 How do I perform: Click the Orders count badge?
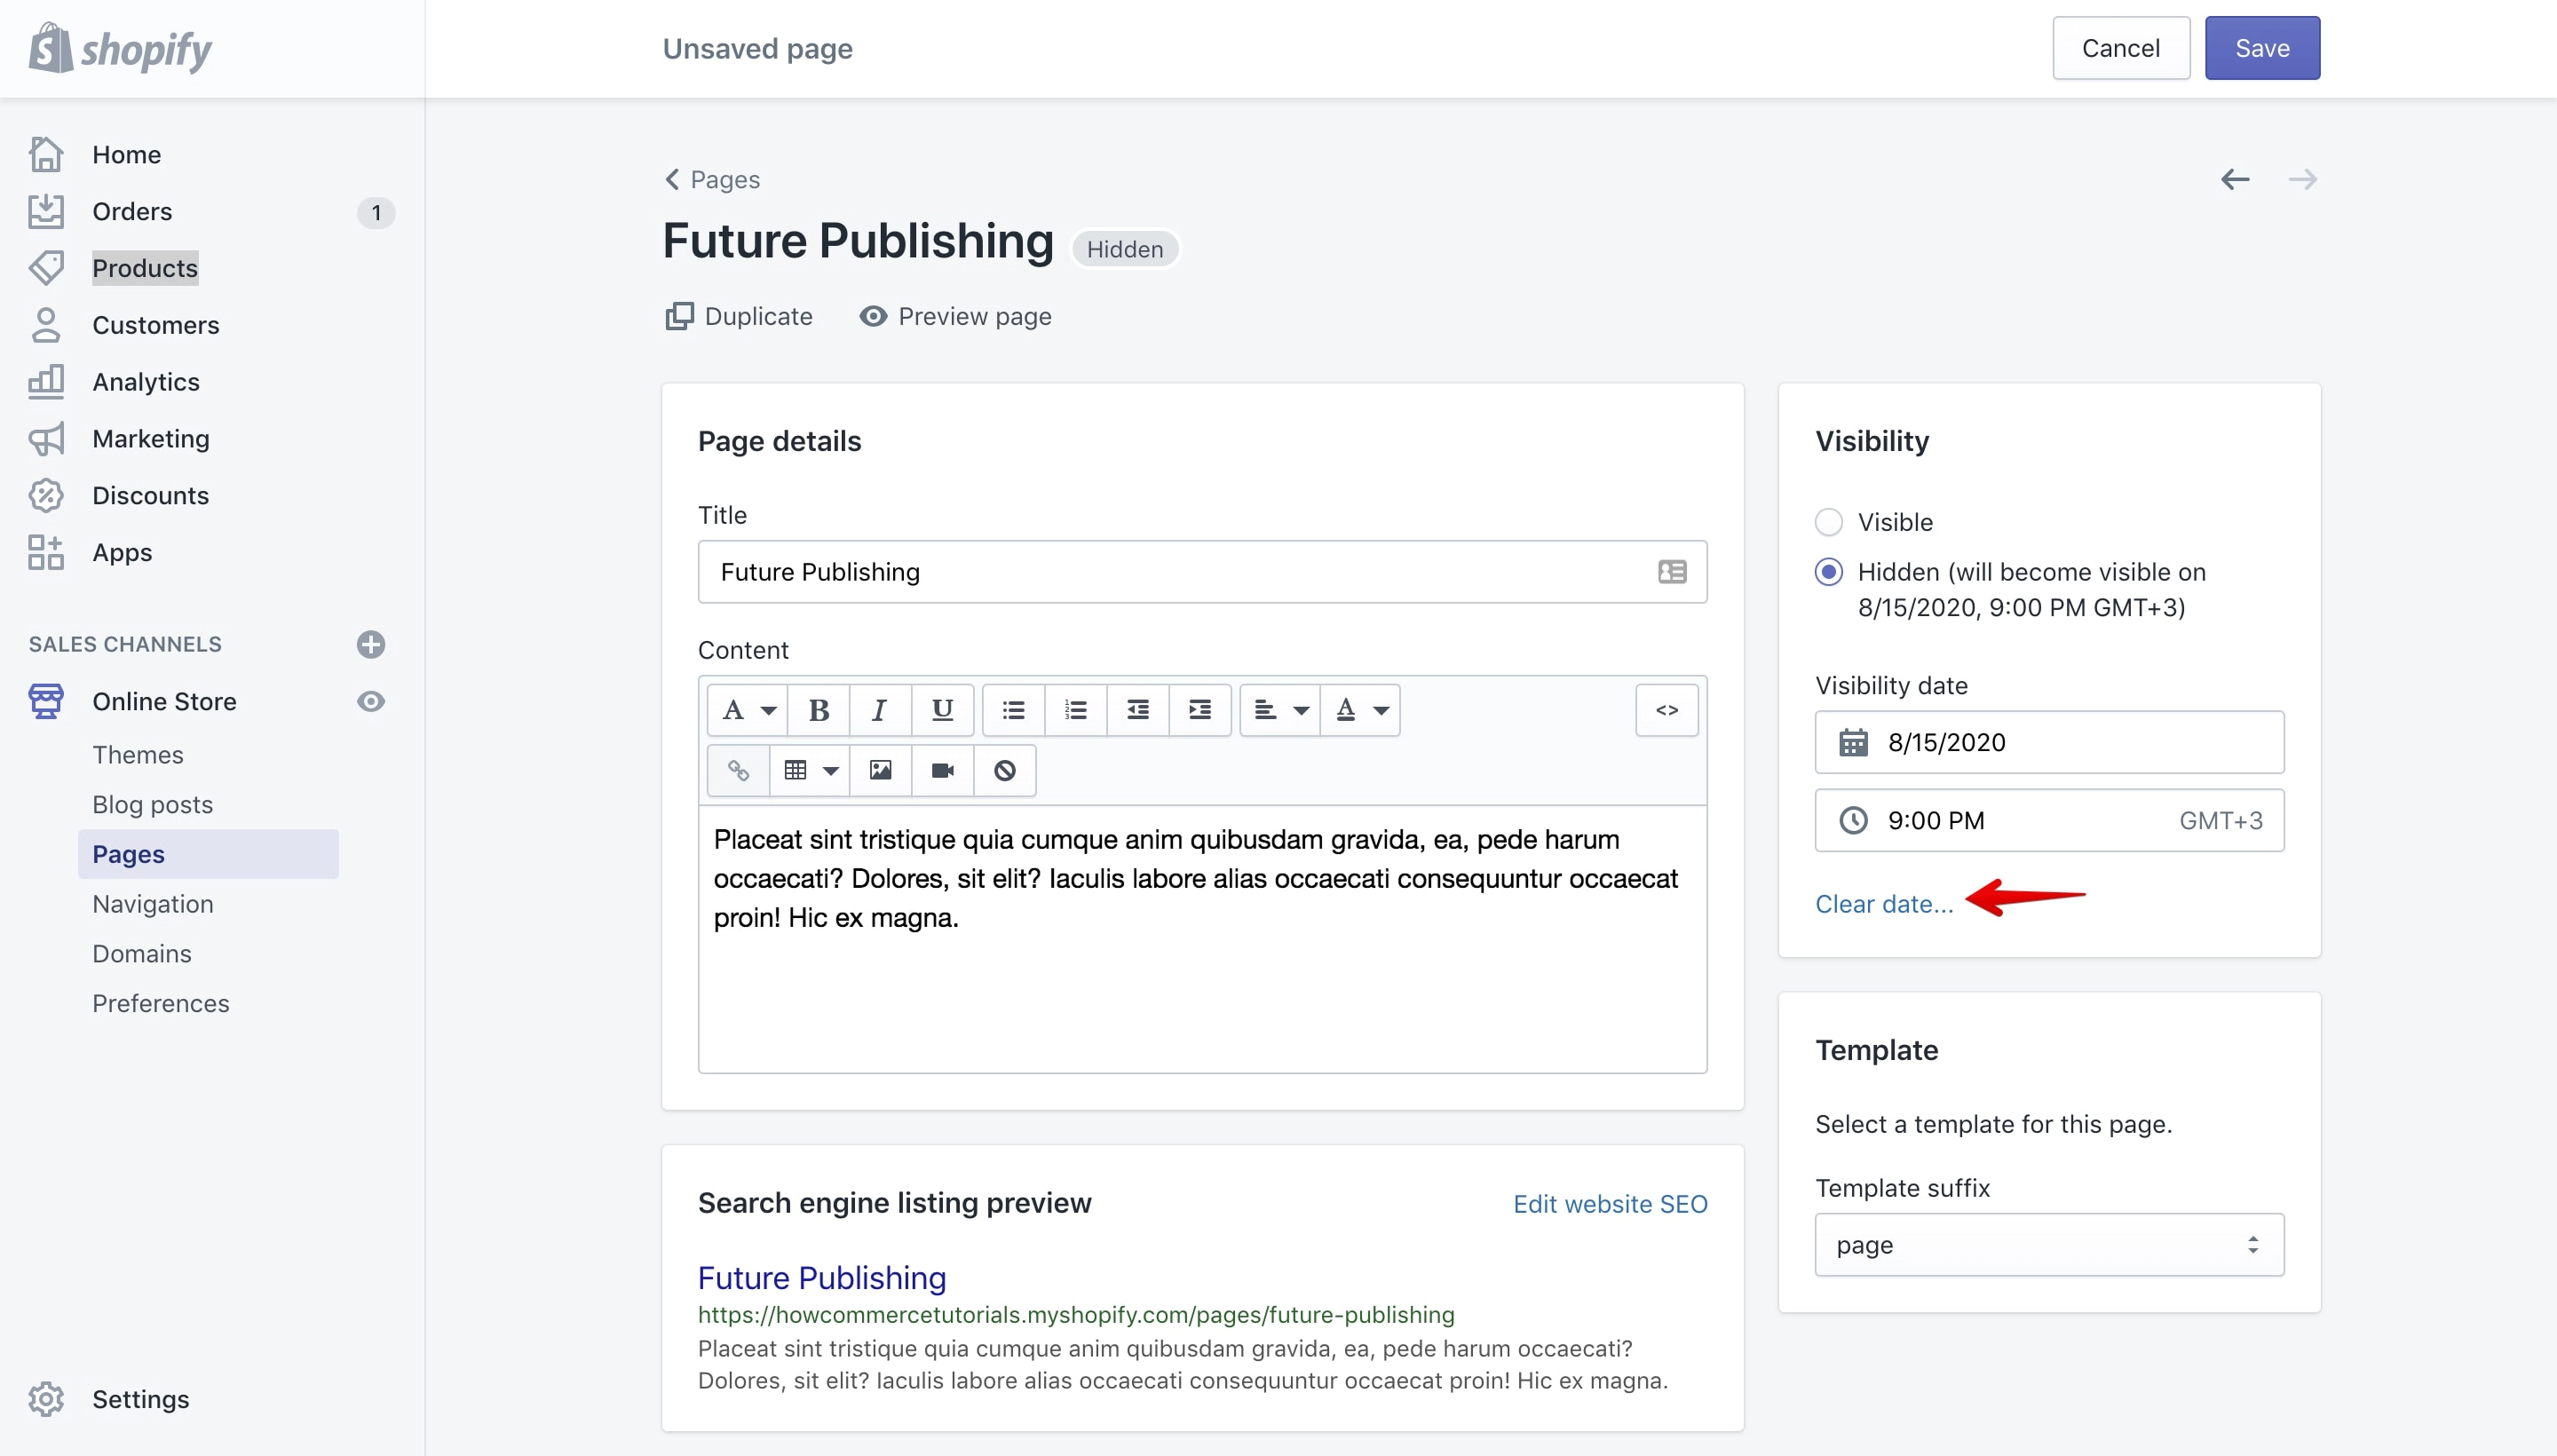376,212
